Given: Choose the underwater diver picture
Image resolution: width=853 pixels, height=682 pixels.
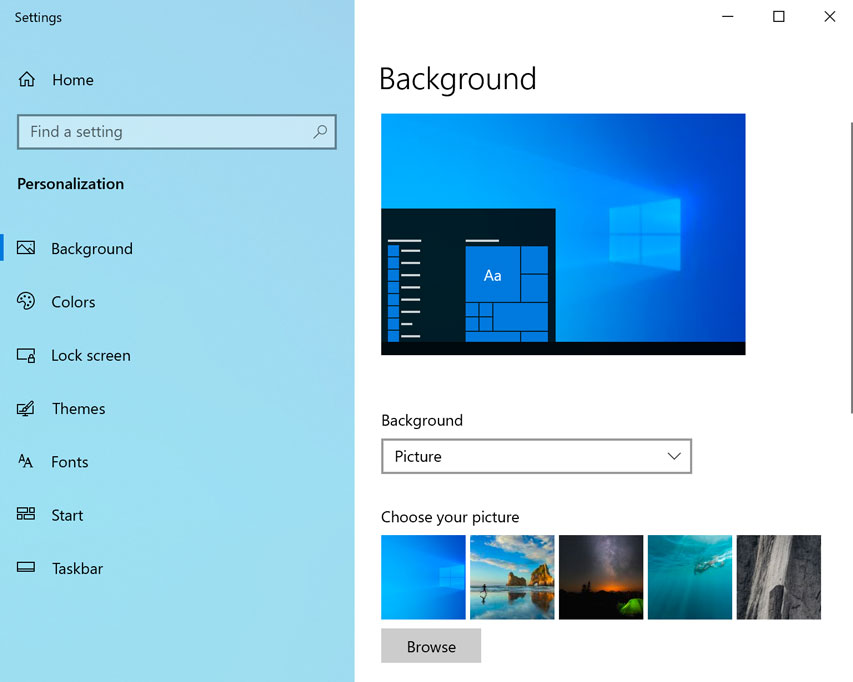Looking at the screenshot, I should tap(689, 577).
